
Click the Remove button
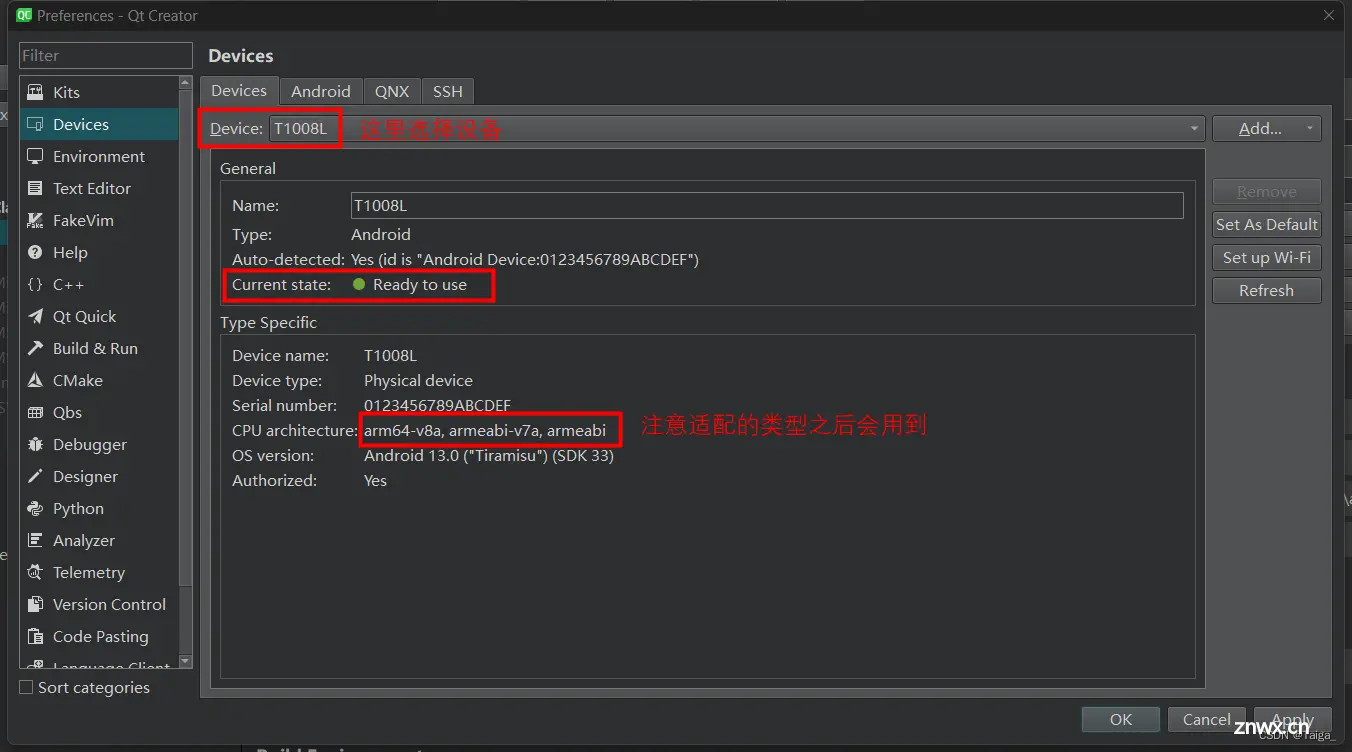tap(1266, 191)
